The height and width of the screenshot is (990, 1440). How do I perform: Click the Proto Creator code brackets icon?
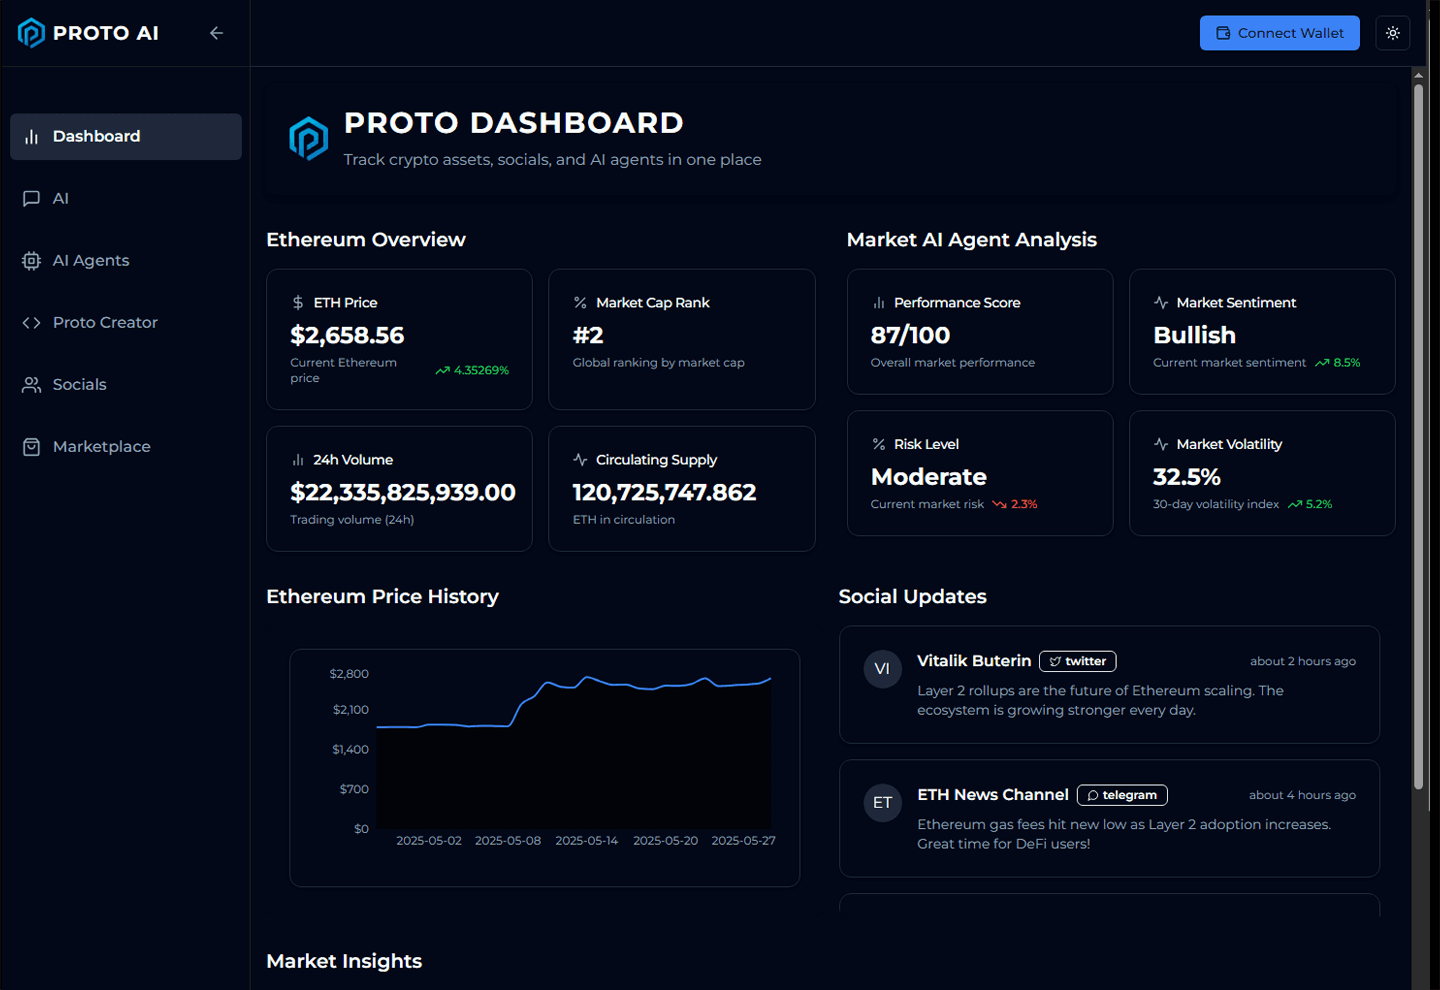pyautogui.click(x=31, y=322)
